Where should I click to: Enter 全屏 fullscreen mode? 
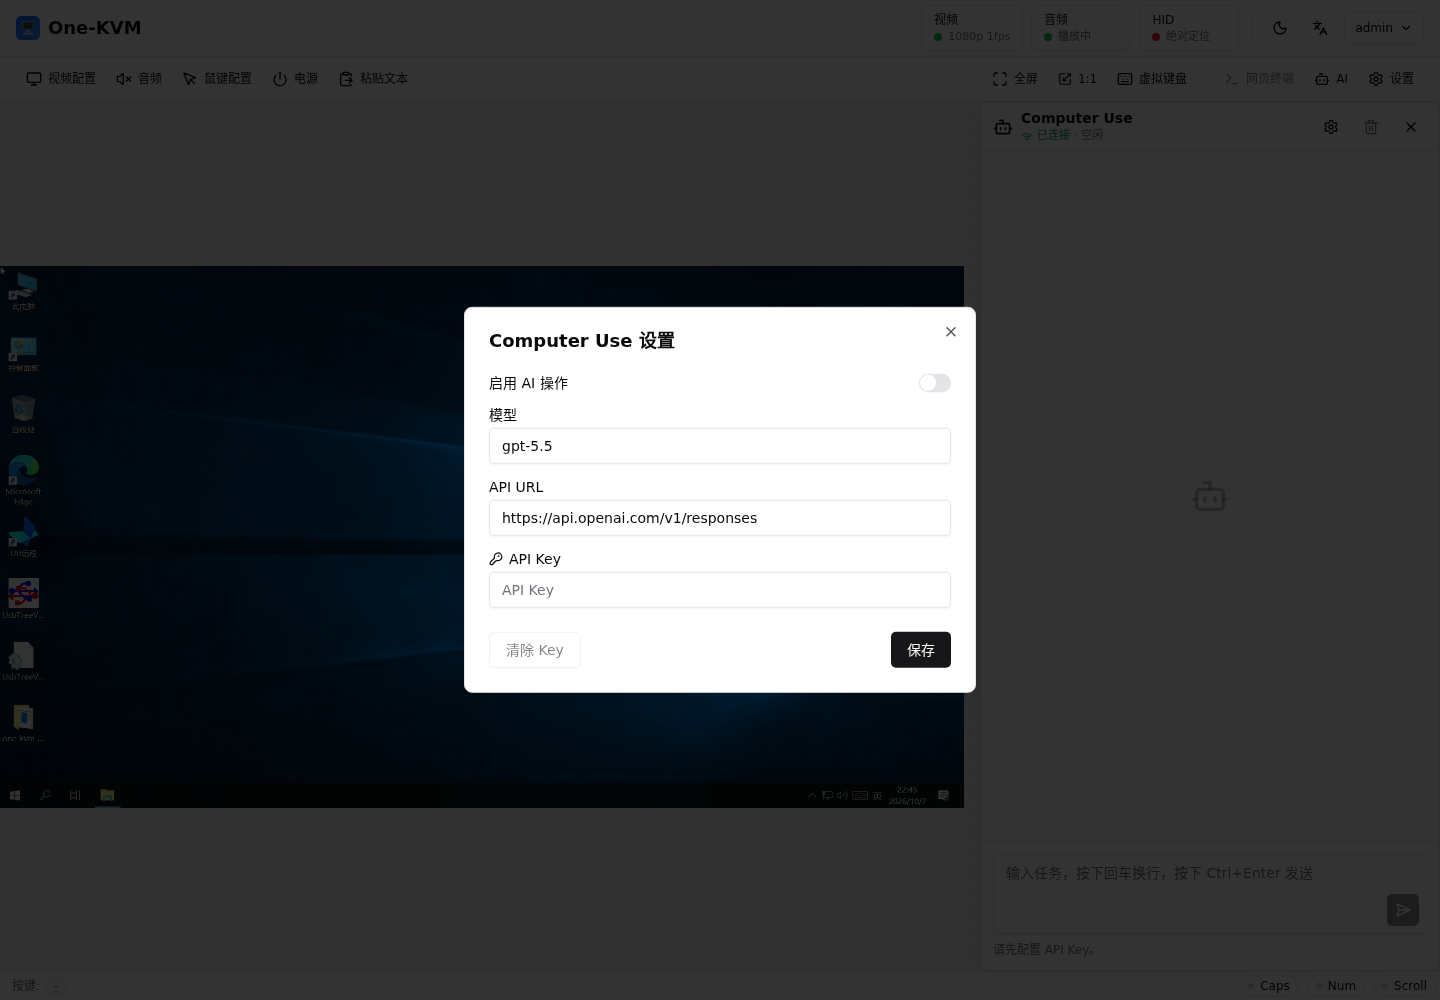(1015, 78)
